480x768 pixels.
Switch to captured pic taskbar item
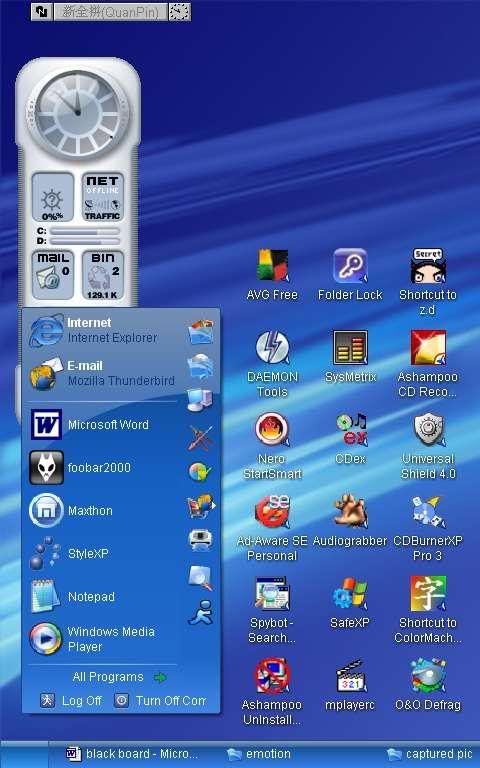pyautogui.click(x=429, y=754)
